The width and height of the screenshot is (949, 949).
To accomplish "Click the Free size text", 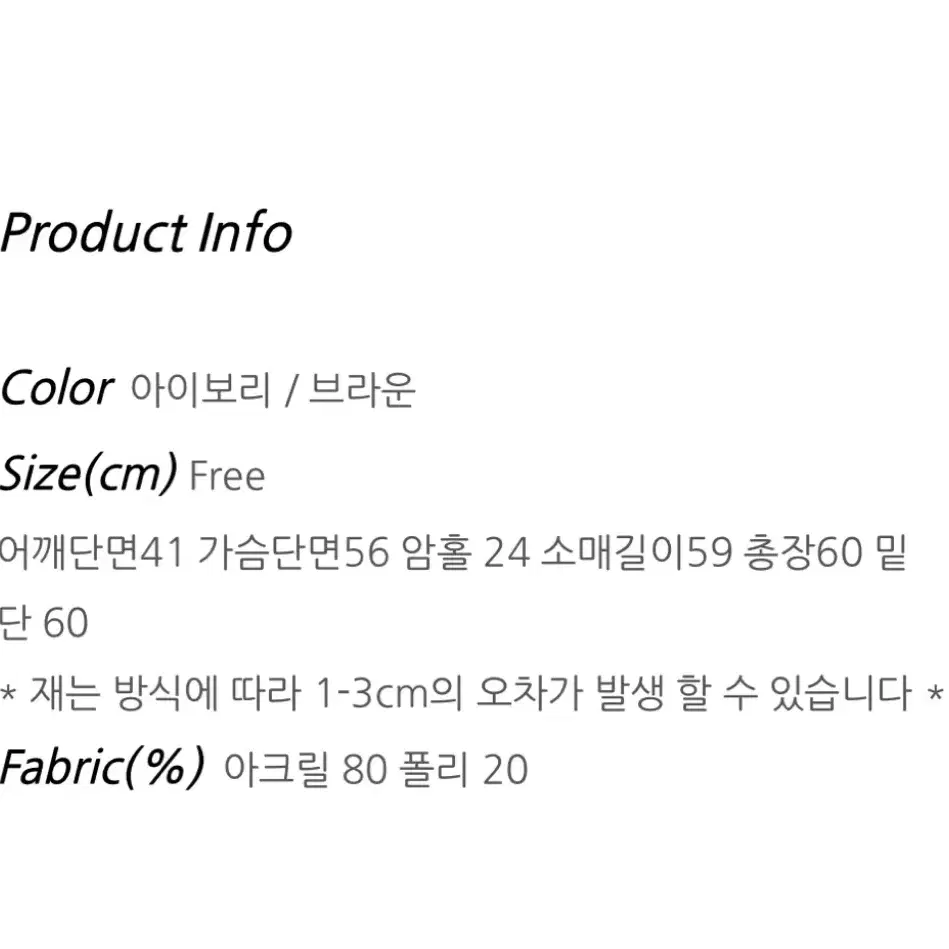I will (227, 476).
